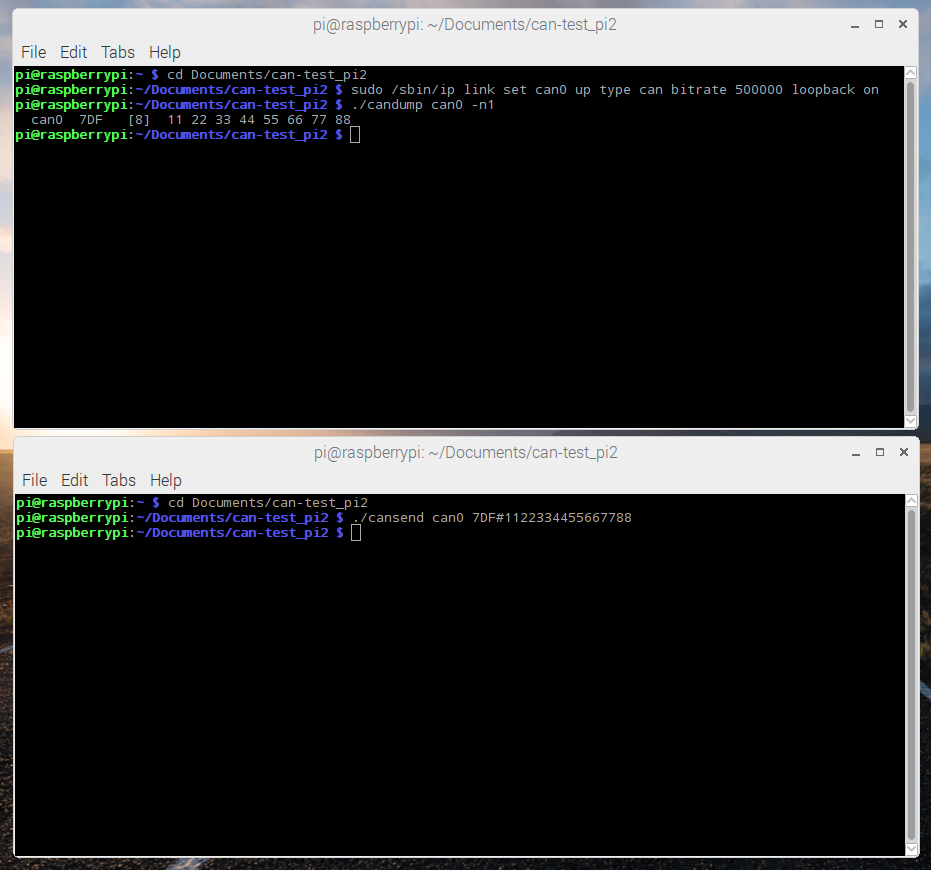Open File menu in the cansend terminal
Screen dimensions: 931x870
pyautogui.click(x=34, y=480)
